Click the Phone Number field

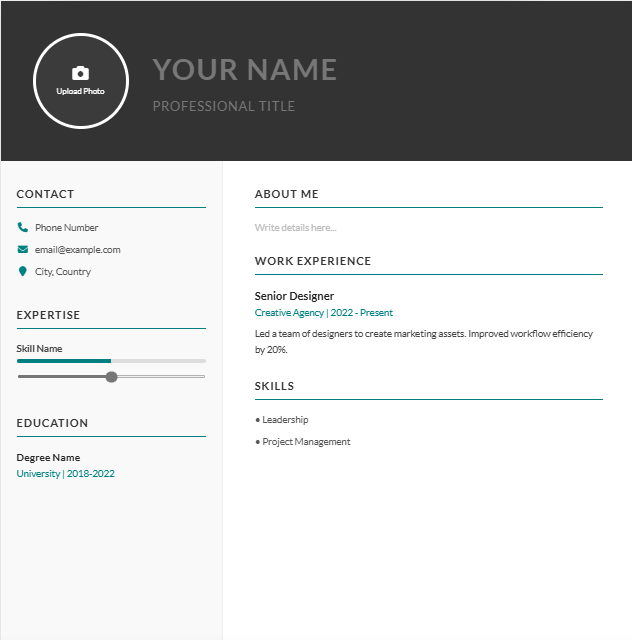click(x=67, y=227)
